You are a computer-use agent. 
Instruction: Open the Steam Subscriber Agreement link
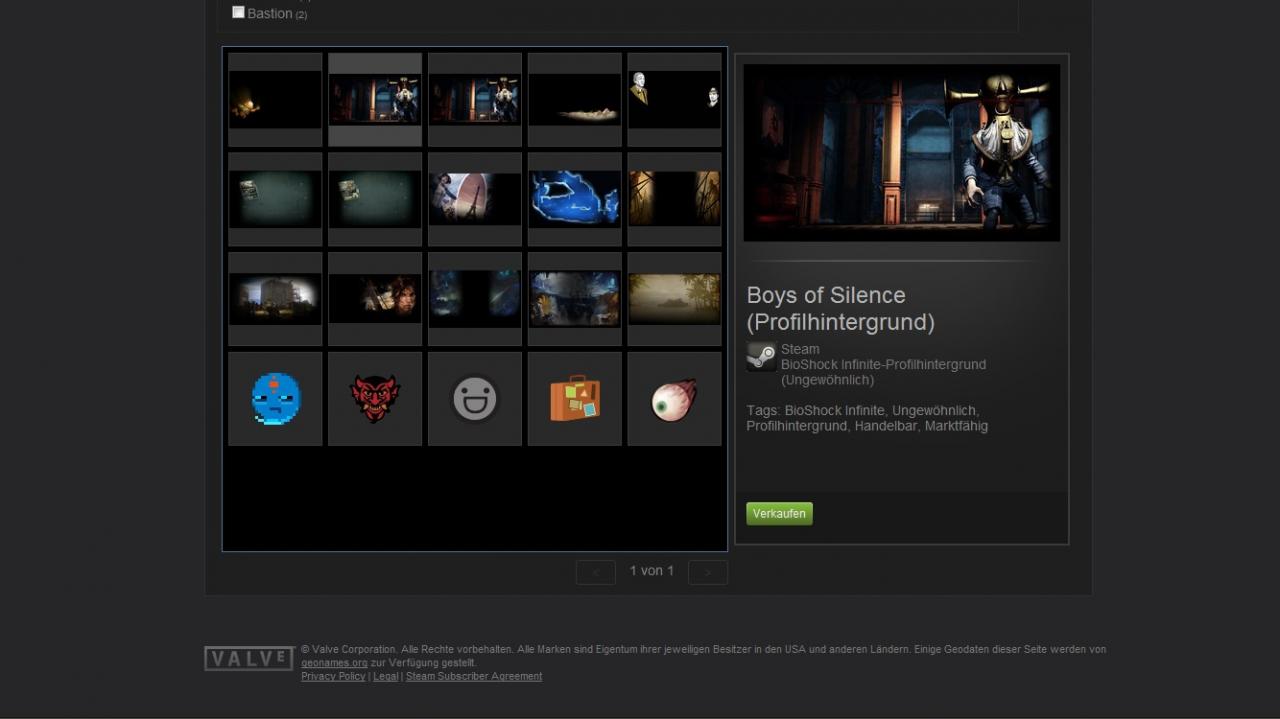[474, 677]
